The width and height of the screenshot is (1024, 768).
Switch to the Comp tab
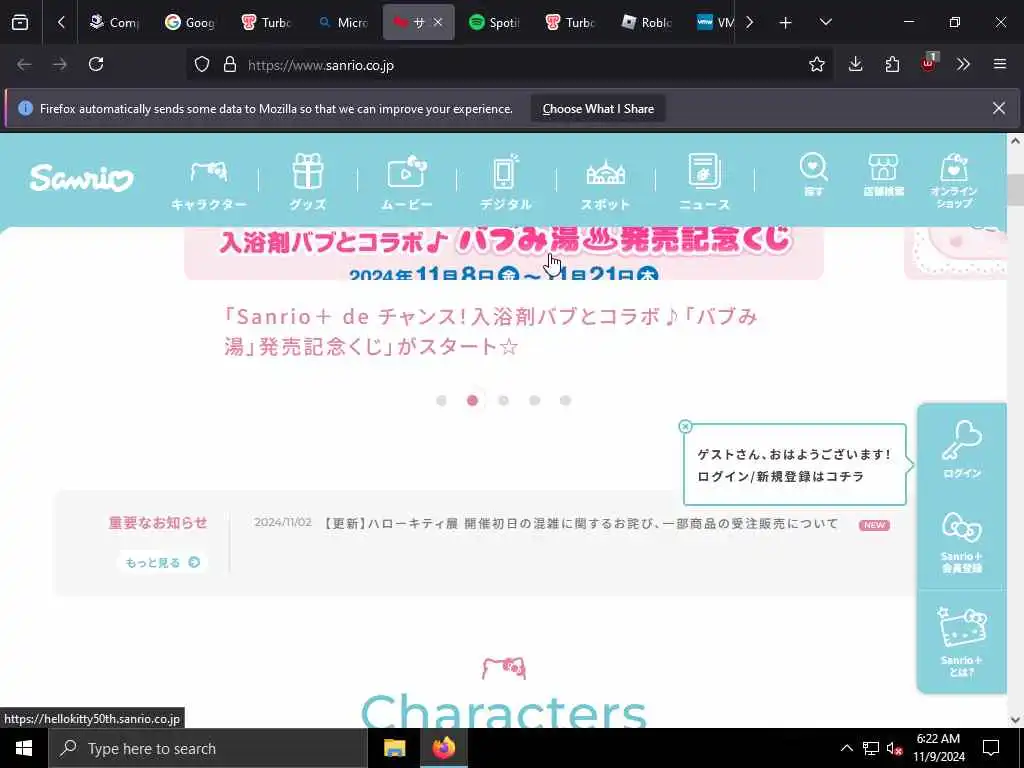pyautogui.click(x=114, y=22)
